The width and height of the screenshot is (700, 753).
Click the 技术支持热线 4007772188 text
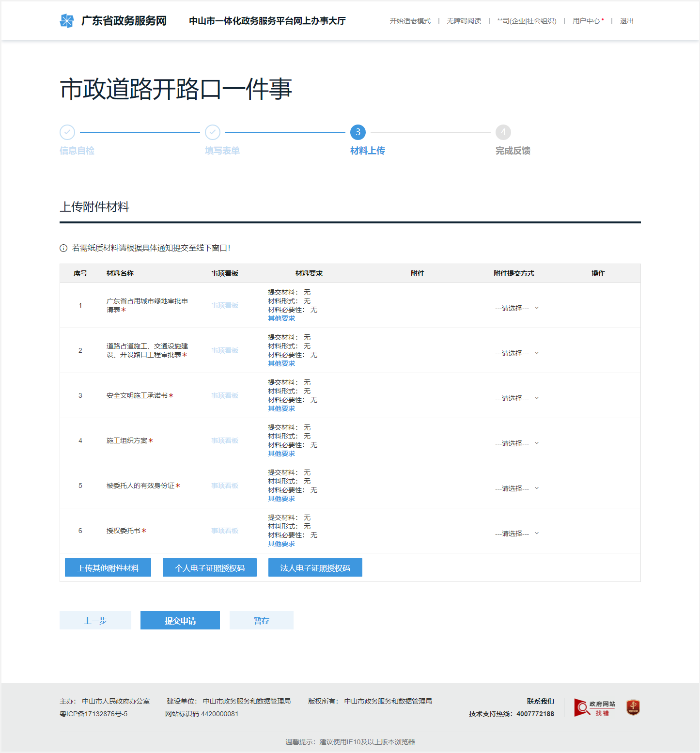point(512,714)
